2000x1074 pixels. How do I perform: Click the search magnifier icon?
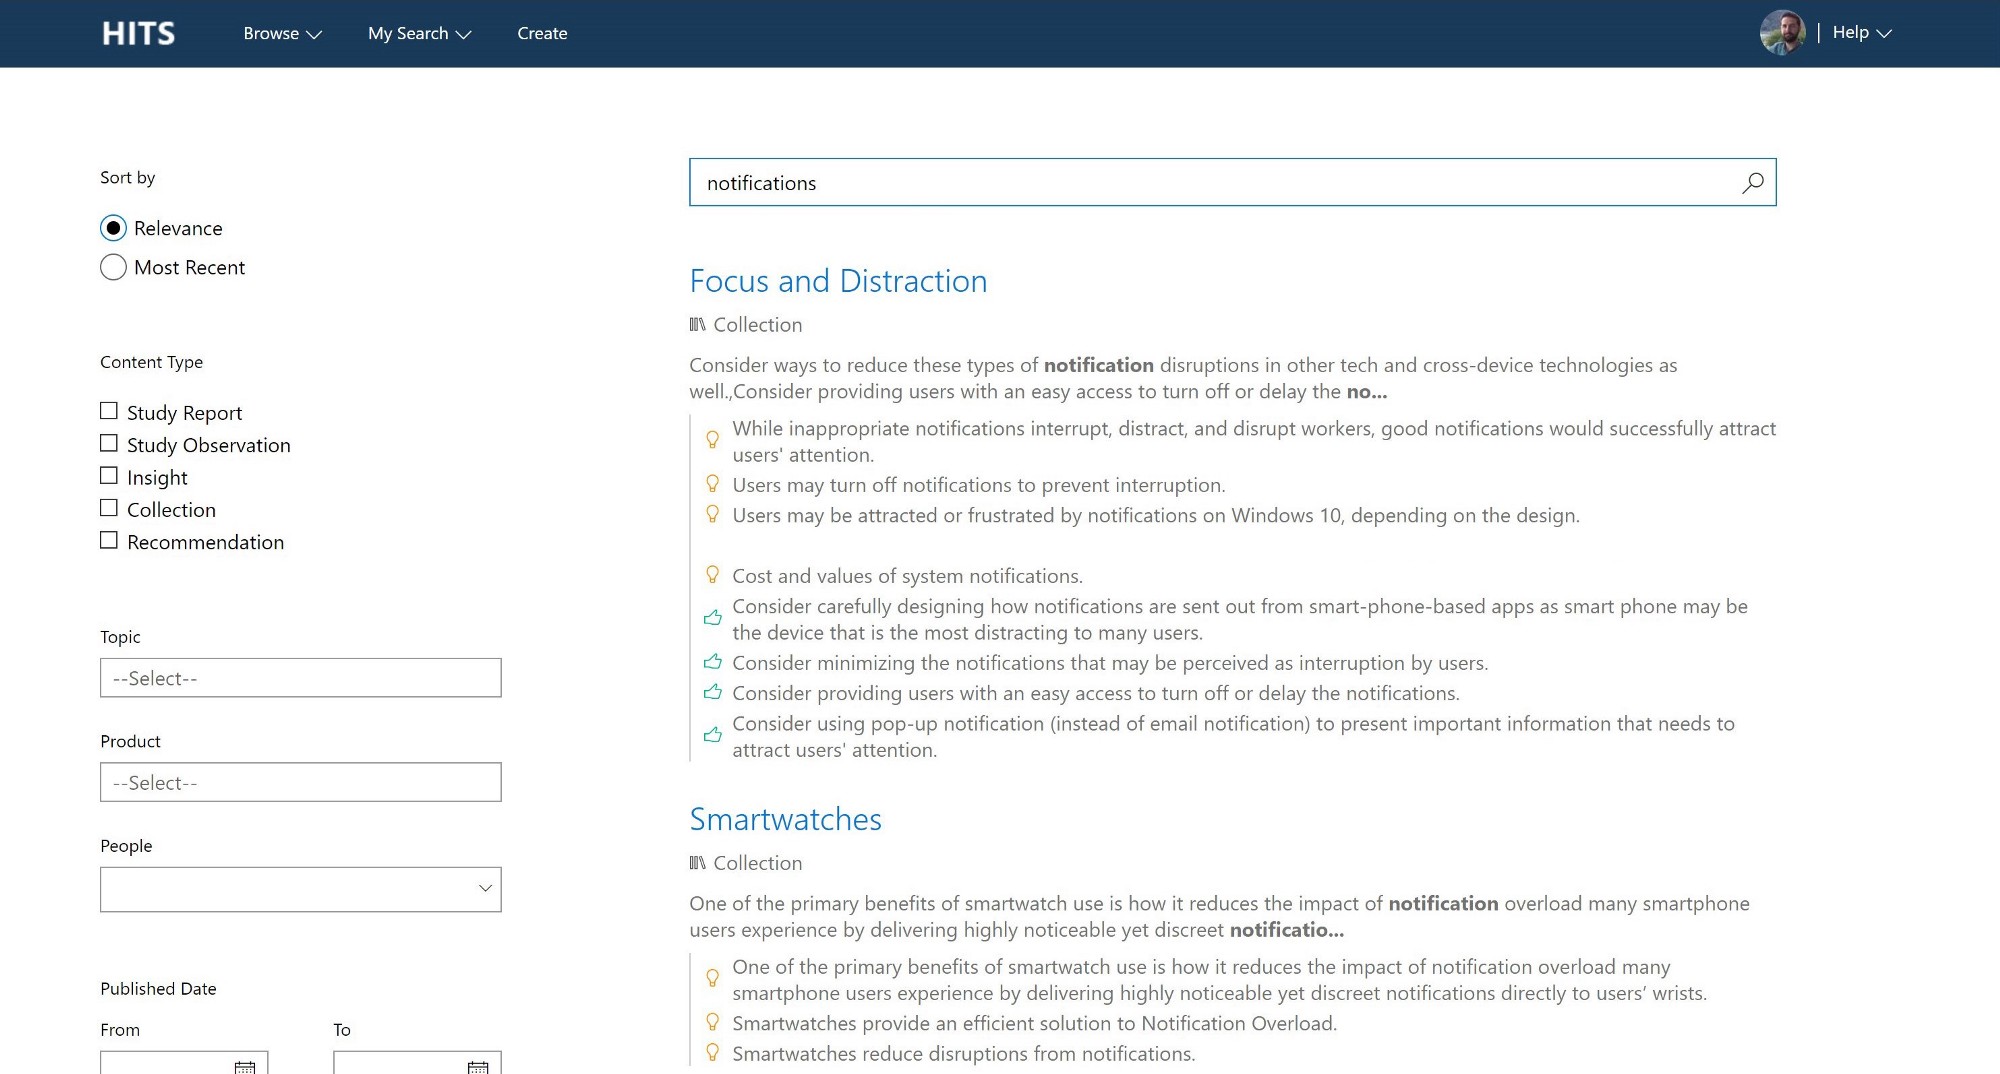click(1753, 183)
